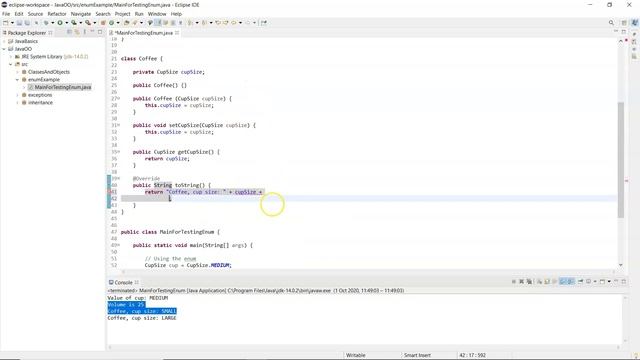Click the Save toolbar icon
This screenshot has width=640, height=360.
19,23
